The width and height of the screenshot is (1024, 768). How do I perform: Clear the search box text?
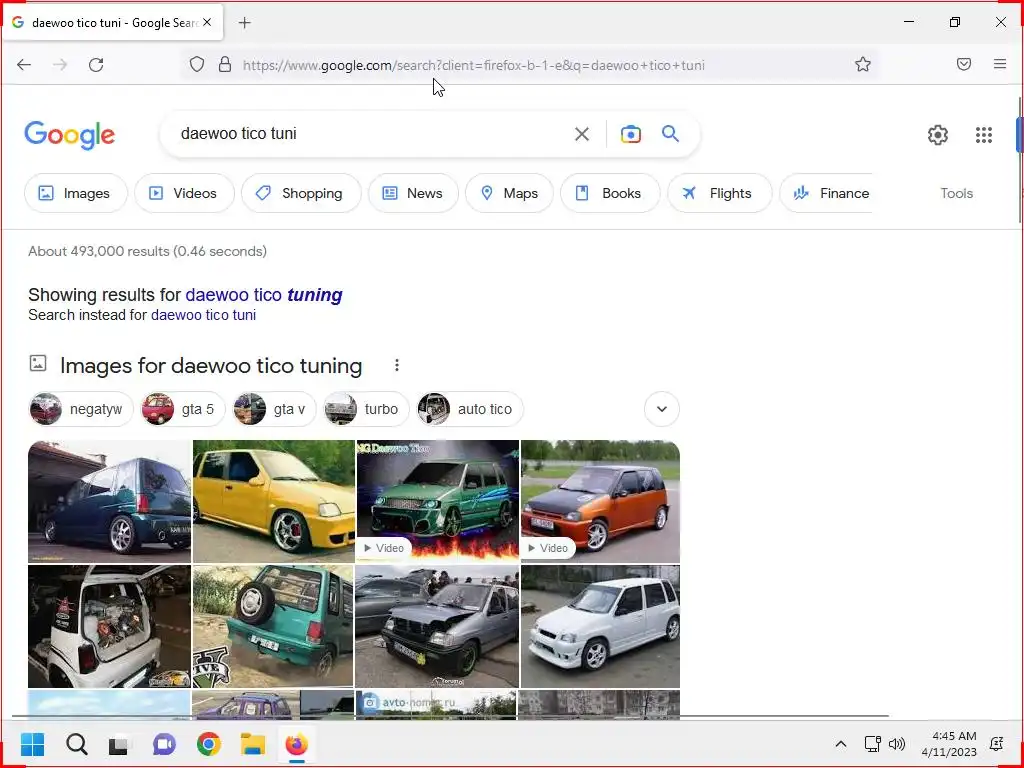pos(582,134)
